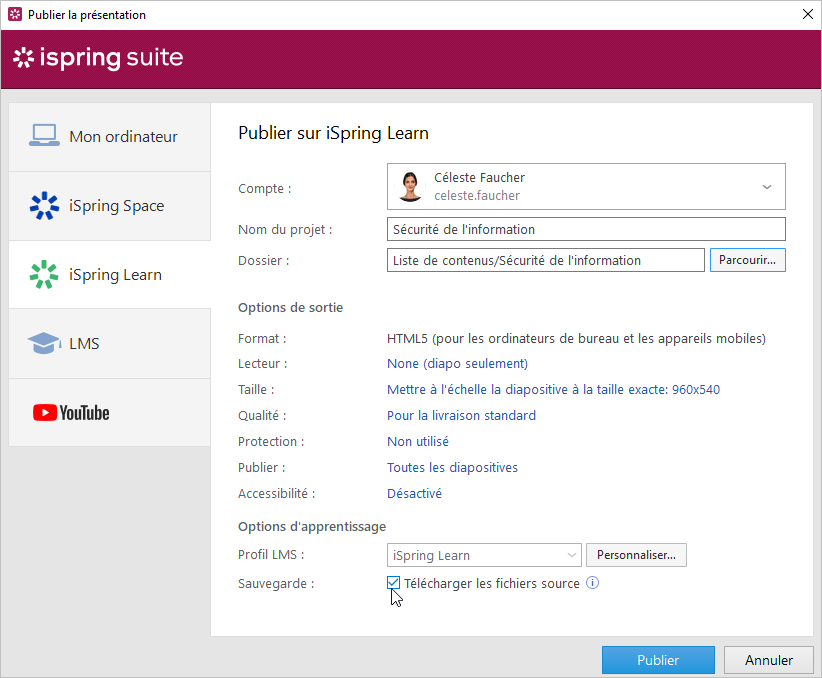
Task: Click Céleste Faucher's avatar photo
Action: point(410,187)
